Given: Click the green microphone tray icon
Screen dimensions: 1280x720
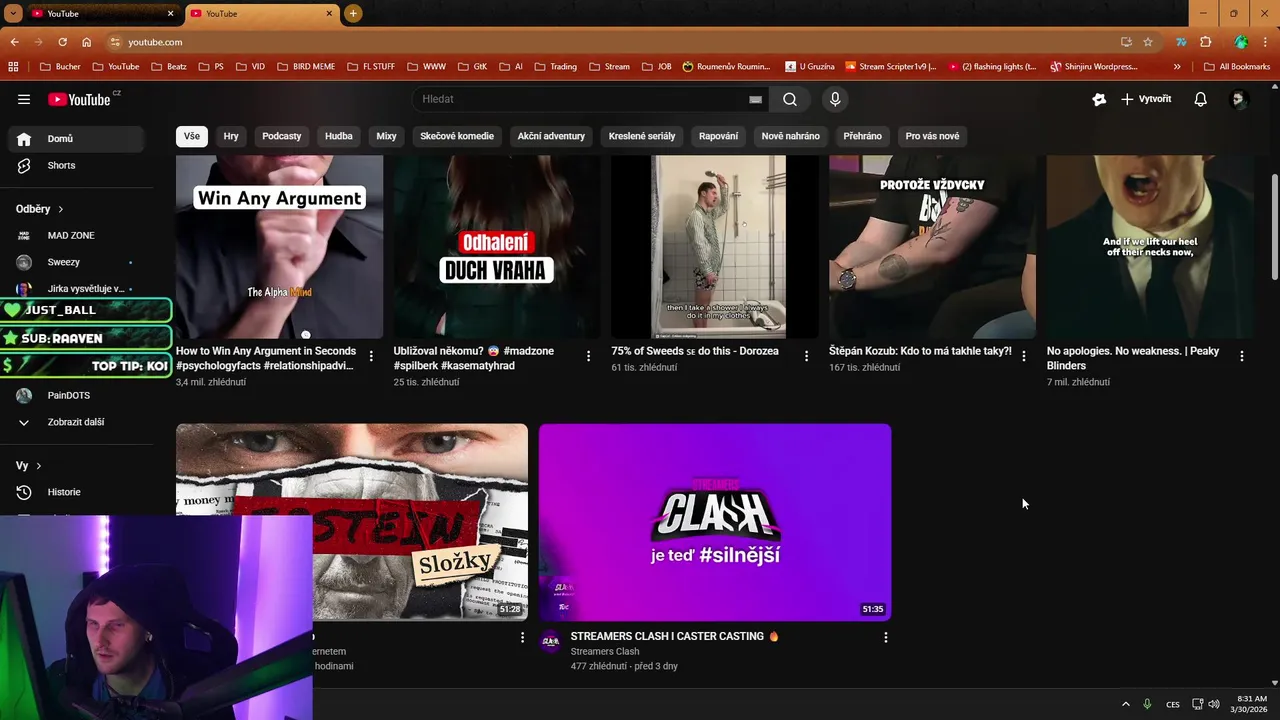Looking at the screenshot, I should (x=1147, y=704).
